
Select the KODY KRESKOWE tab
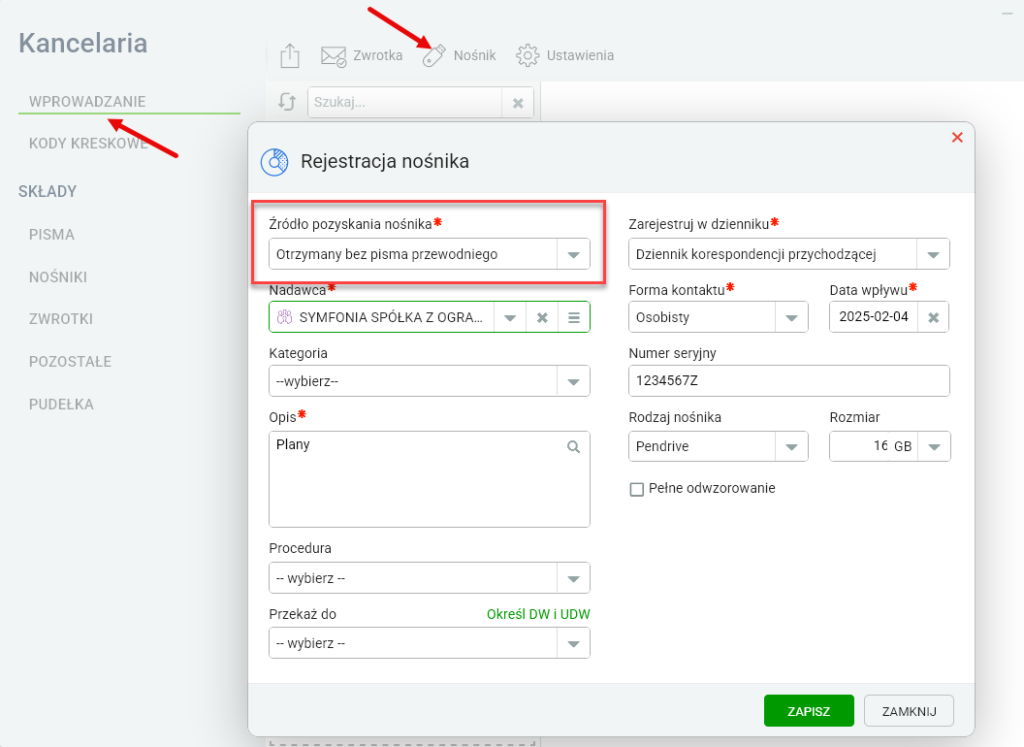coord(88,144)
